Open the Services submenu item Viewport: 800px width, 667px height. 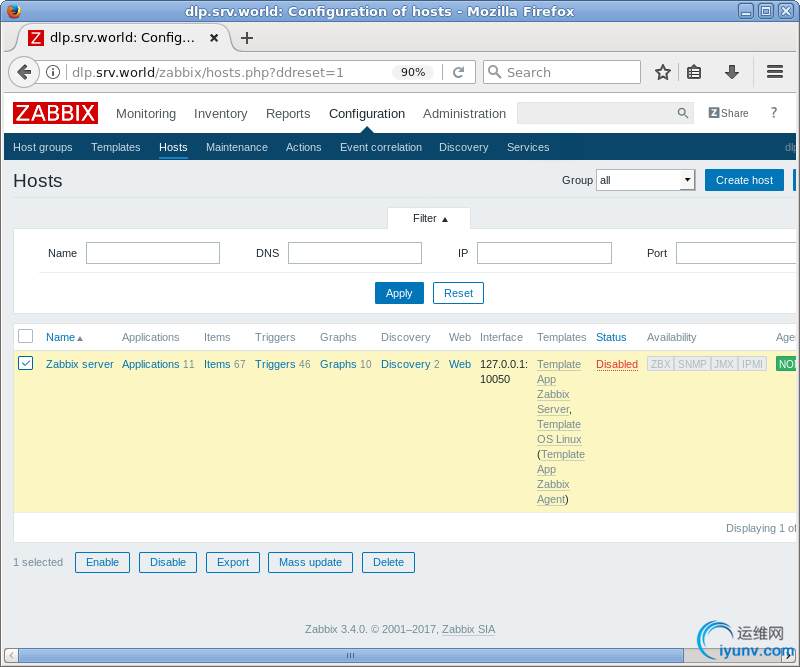528,147
